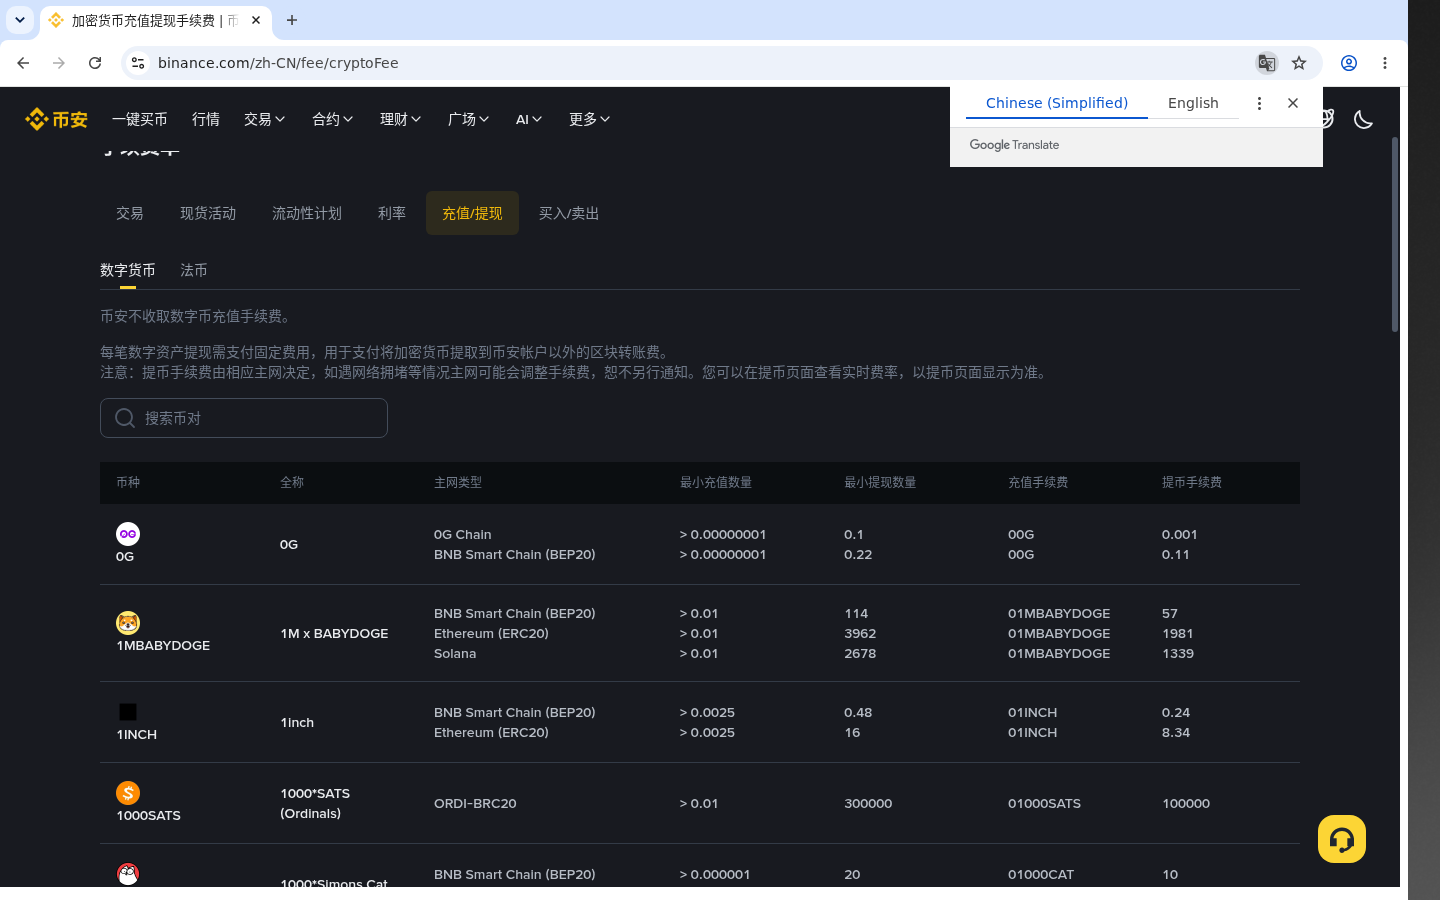
Task: Select Chinese (Simplified) in translate popup
Action: (1057, 103)
